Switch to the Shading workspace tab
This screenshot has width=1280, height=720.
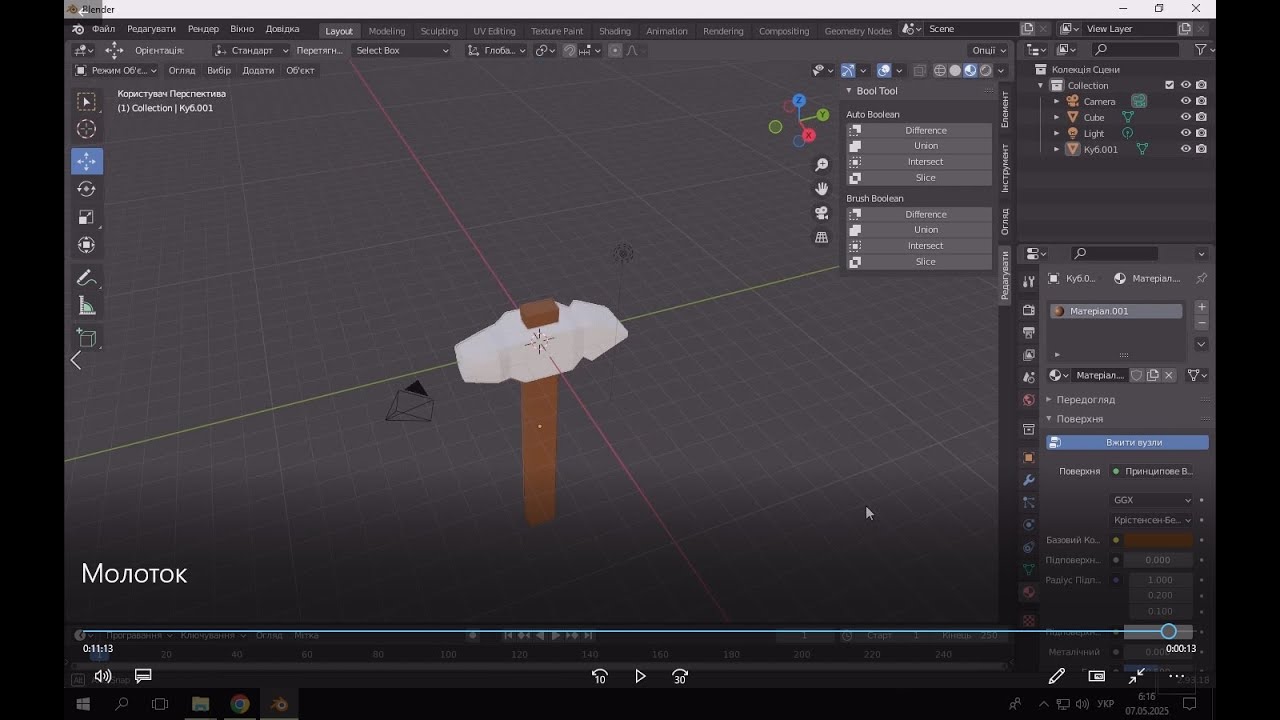click(615, 31)
